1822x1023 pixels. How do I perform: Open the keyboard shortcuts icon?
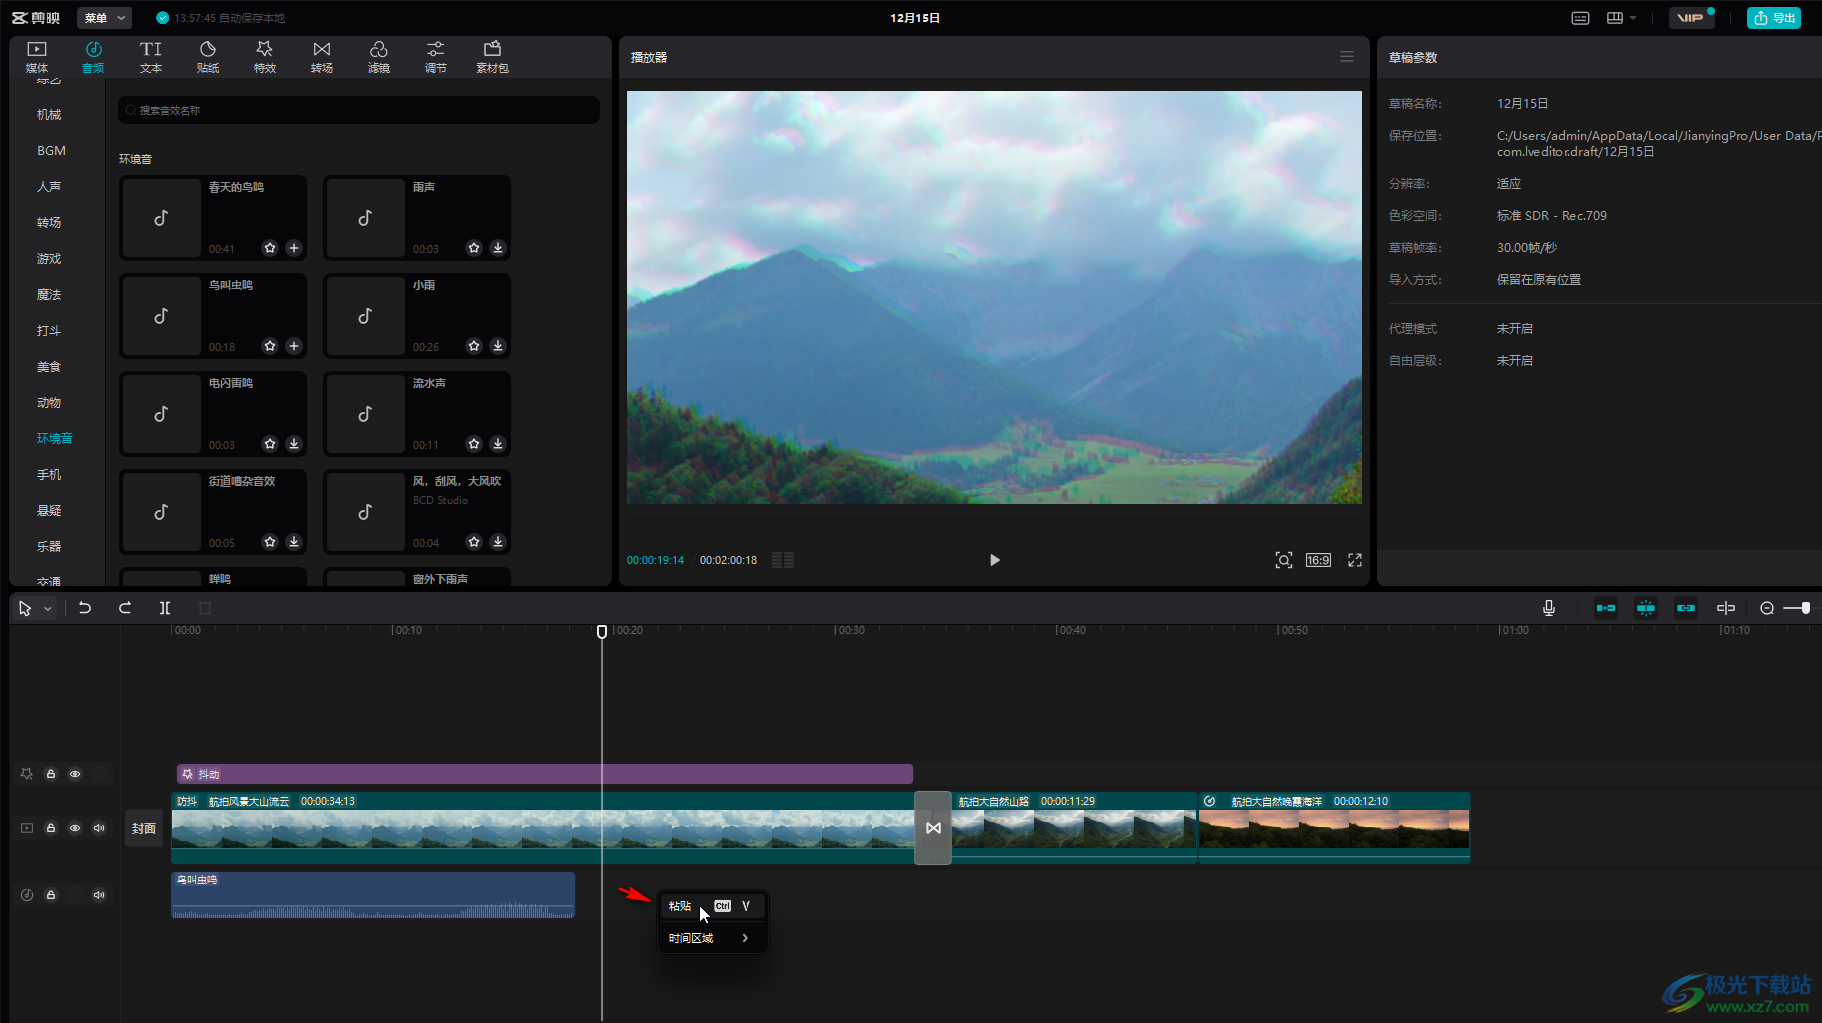point(1580,18)
